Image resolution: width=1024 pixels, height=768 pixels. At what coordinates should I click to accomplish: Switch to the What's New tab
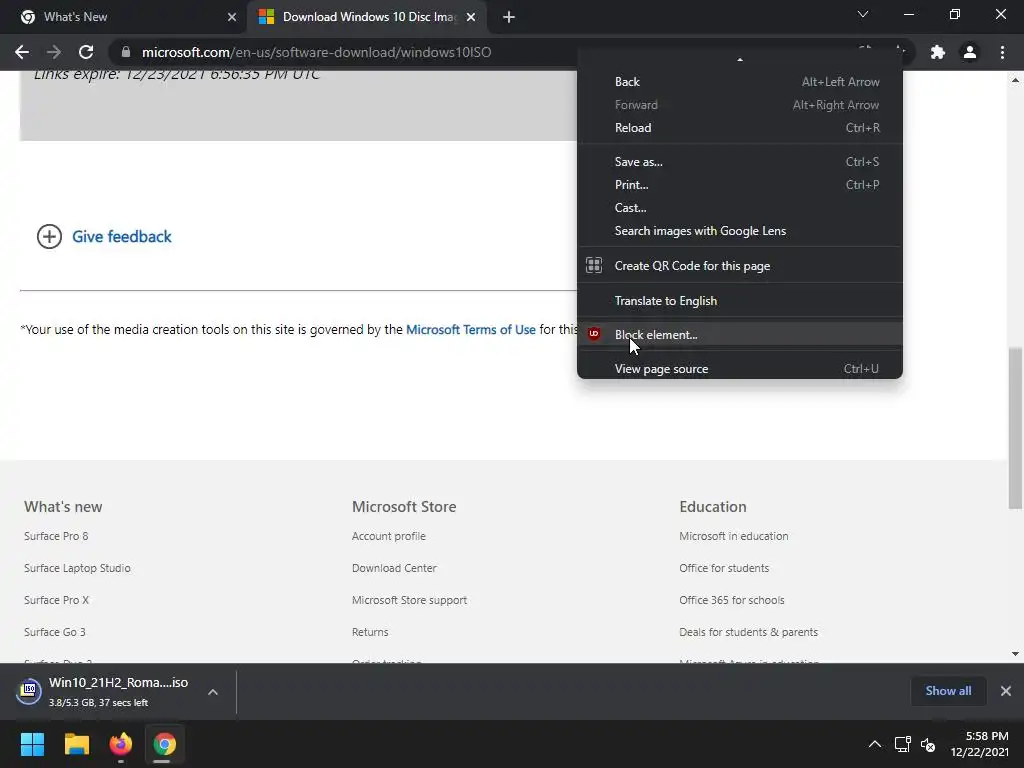click(124, 17)
